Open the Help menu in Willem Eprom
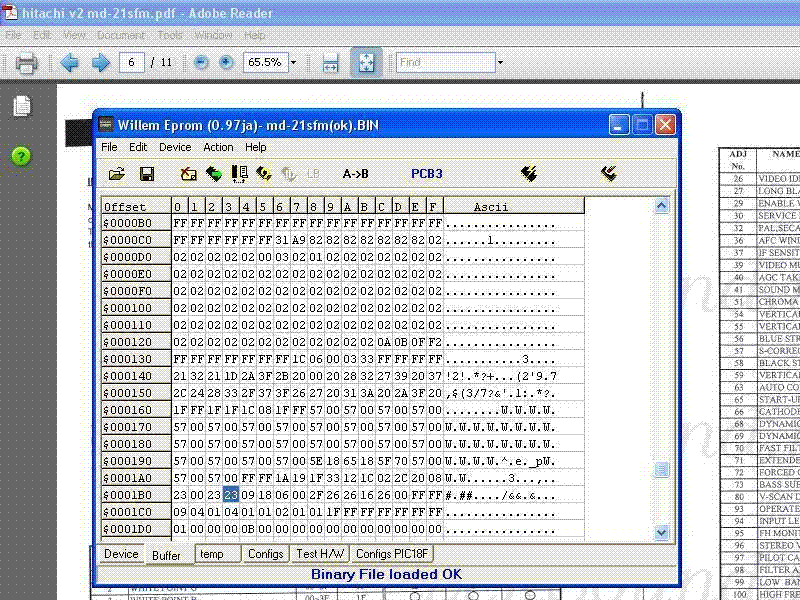Viewport: 800px width, 600px height. (x=256, y=147)
